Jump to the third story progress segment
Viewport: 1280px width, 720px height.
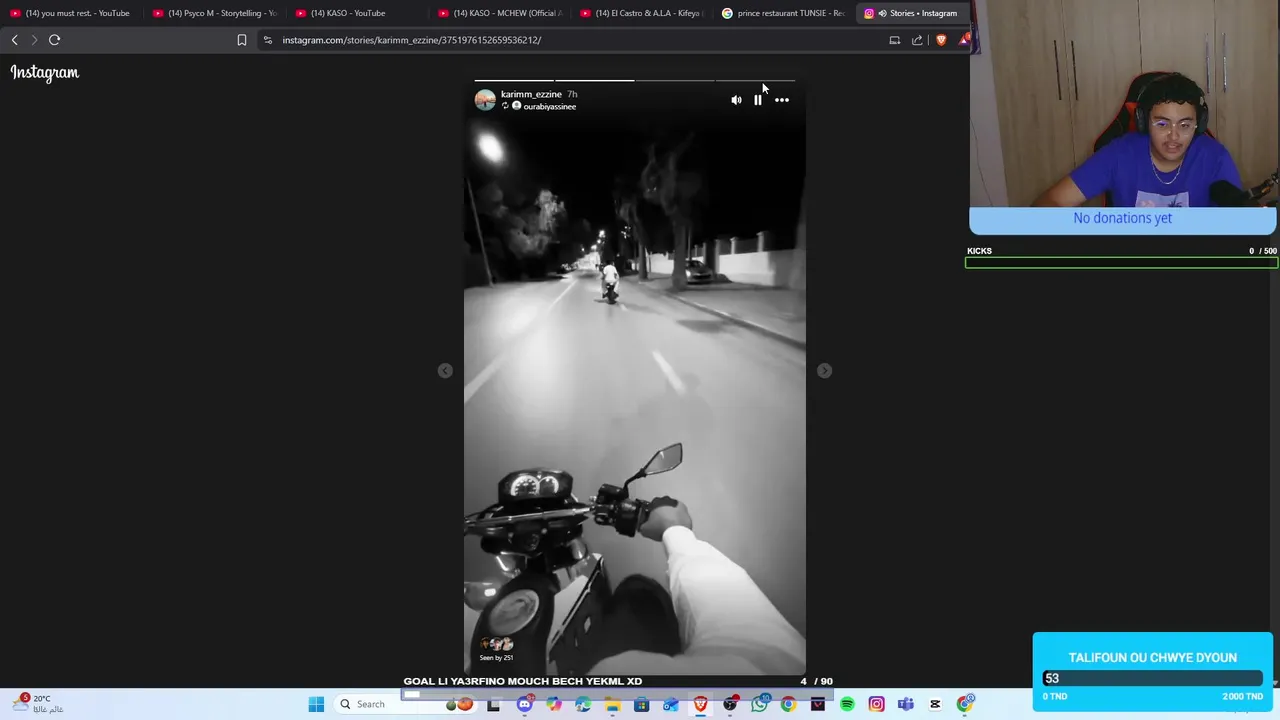(x=675, y=80)
